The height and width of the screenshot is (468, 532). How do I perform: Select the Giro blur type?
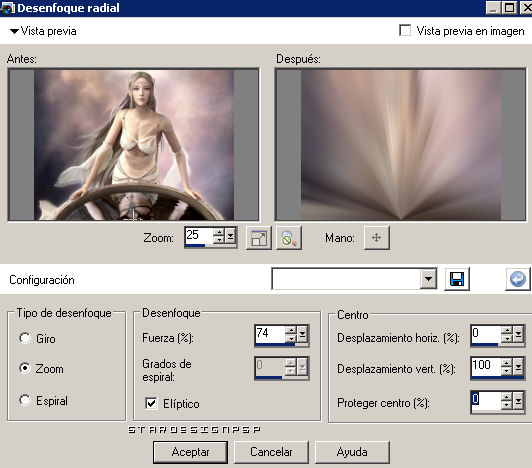[25, 338]
